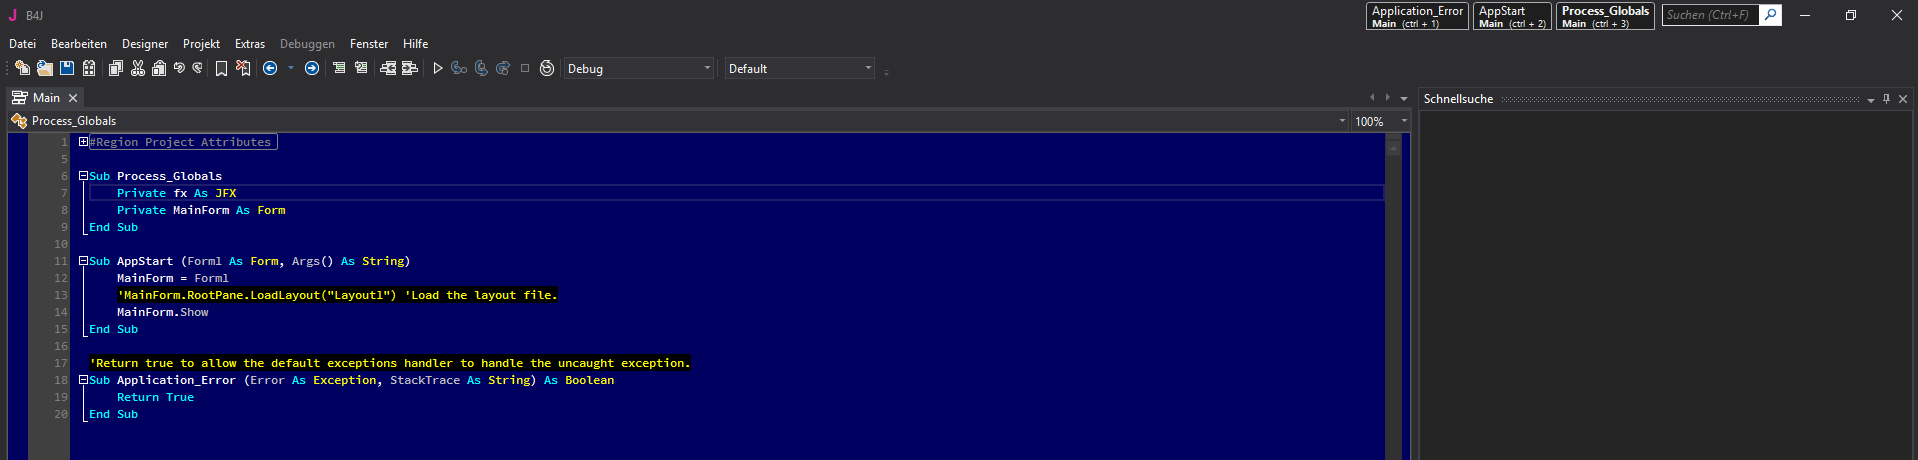Click the editor vertical scrollbar top button
1918x460 pixels.
(x=1393, y=146)
